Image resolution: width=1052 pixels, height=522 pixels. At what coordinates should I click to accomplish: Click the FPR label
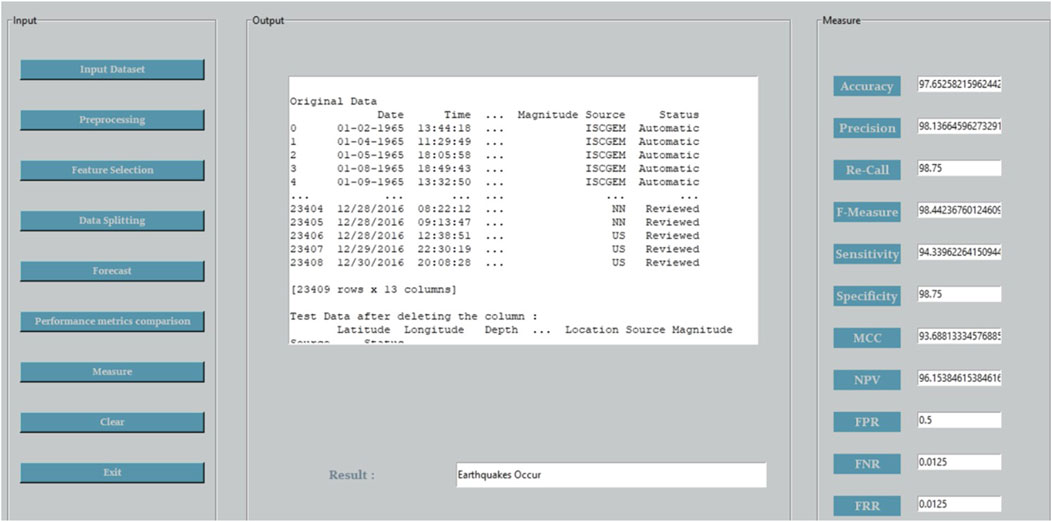(x=867, y=422)
